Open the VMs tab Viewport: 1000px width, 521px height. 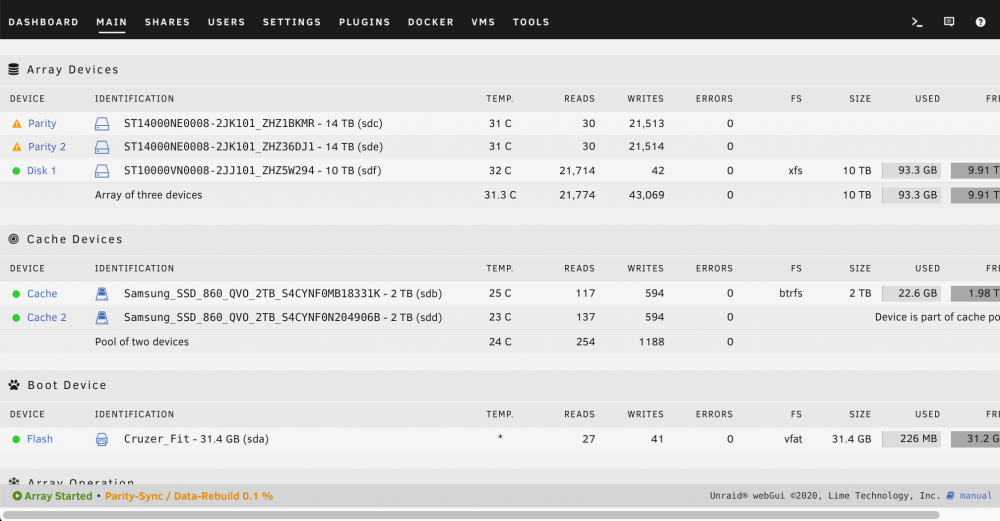click(x=483, y=22)
